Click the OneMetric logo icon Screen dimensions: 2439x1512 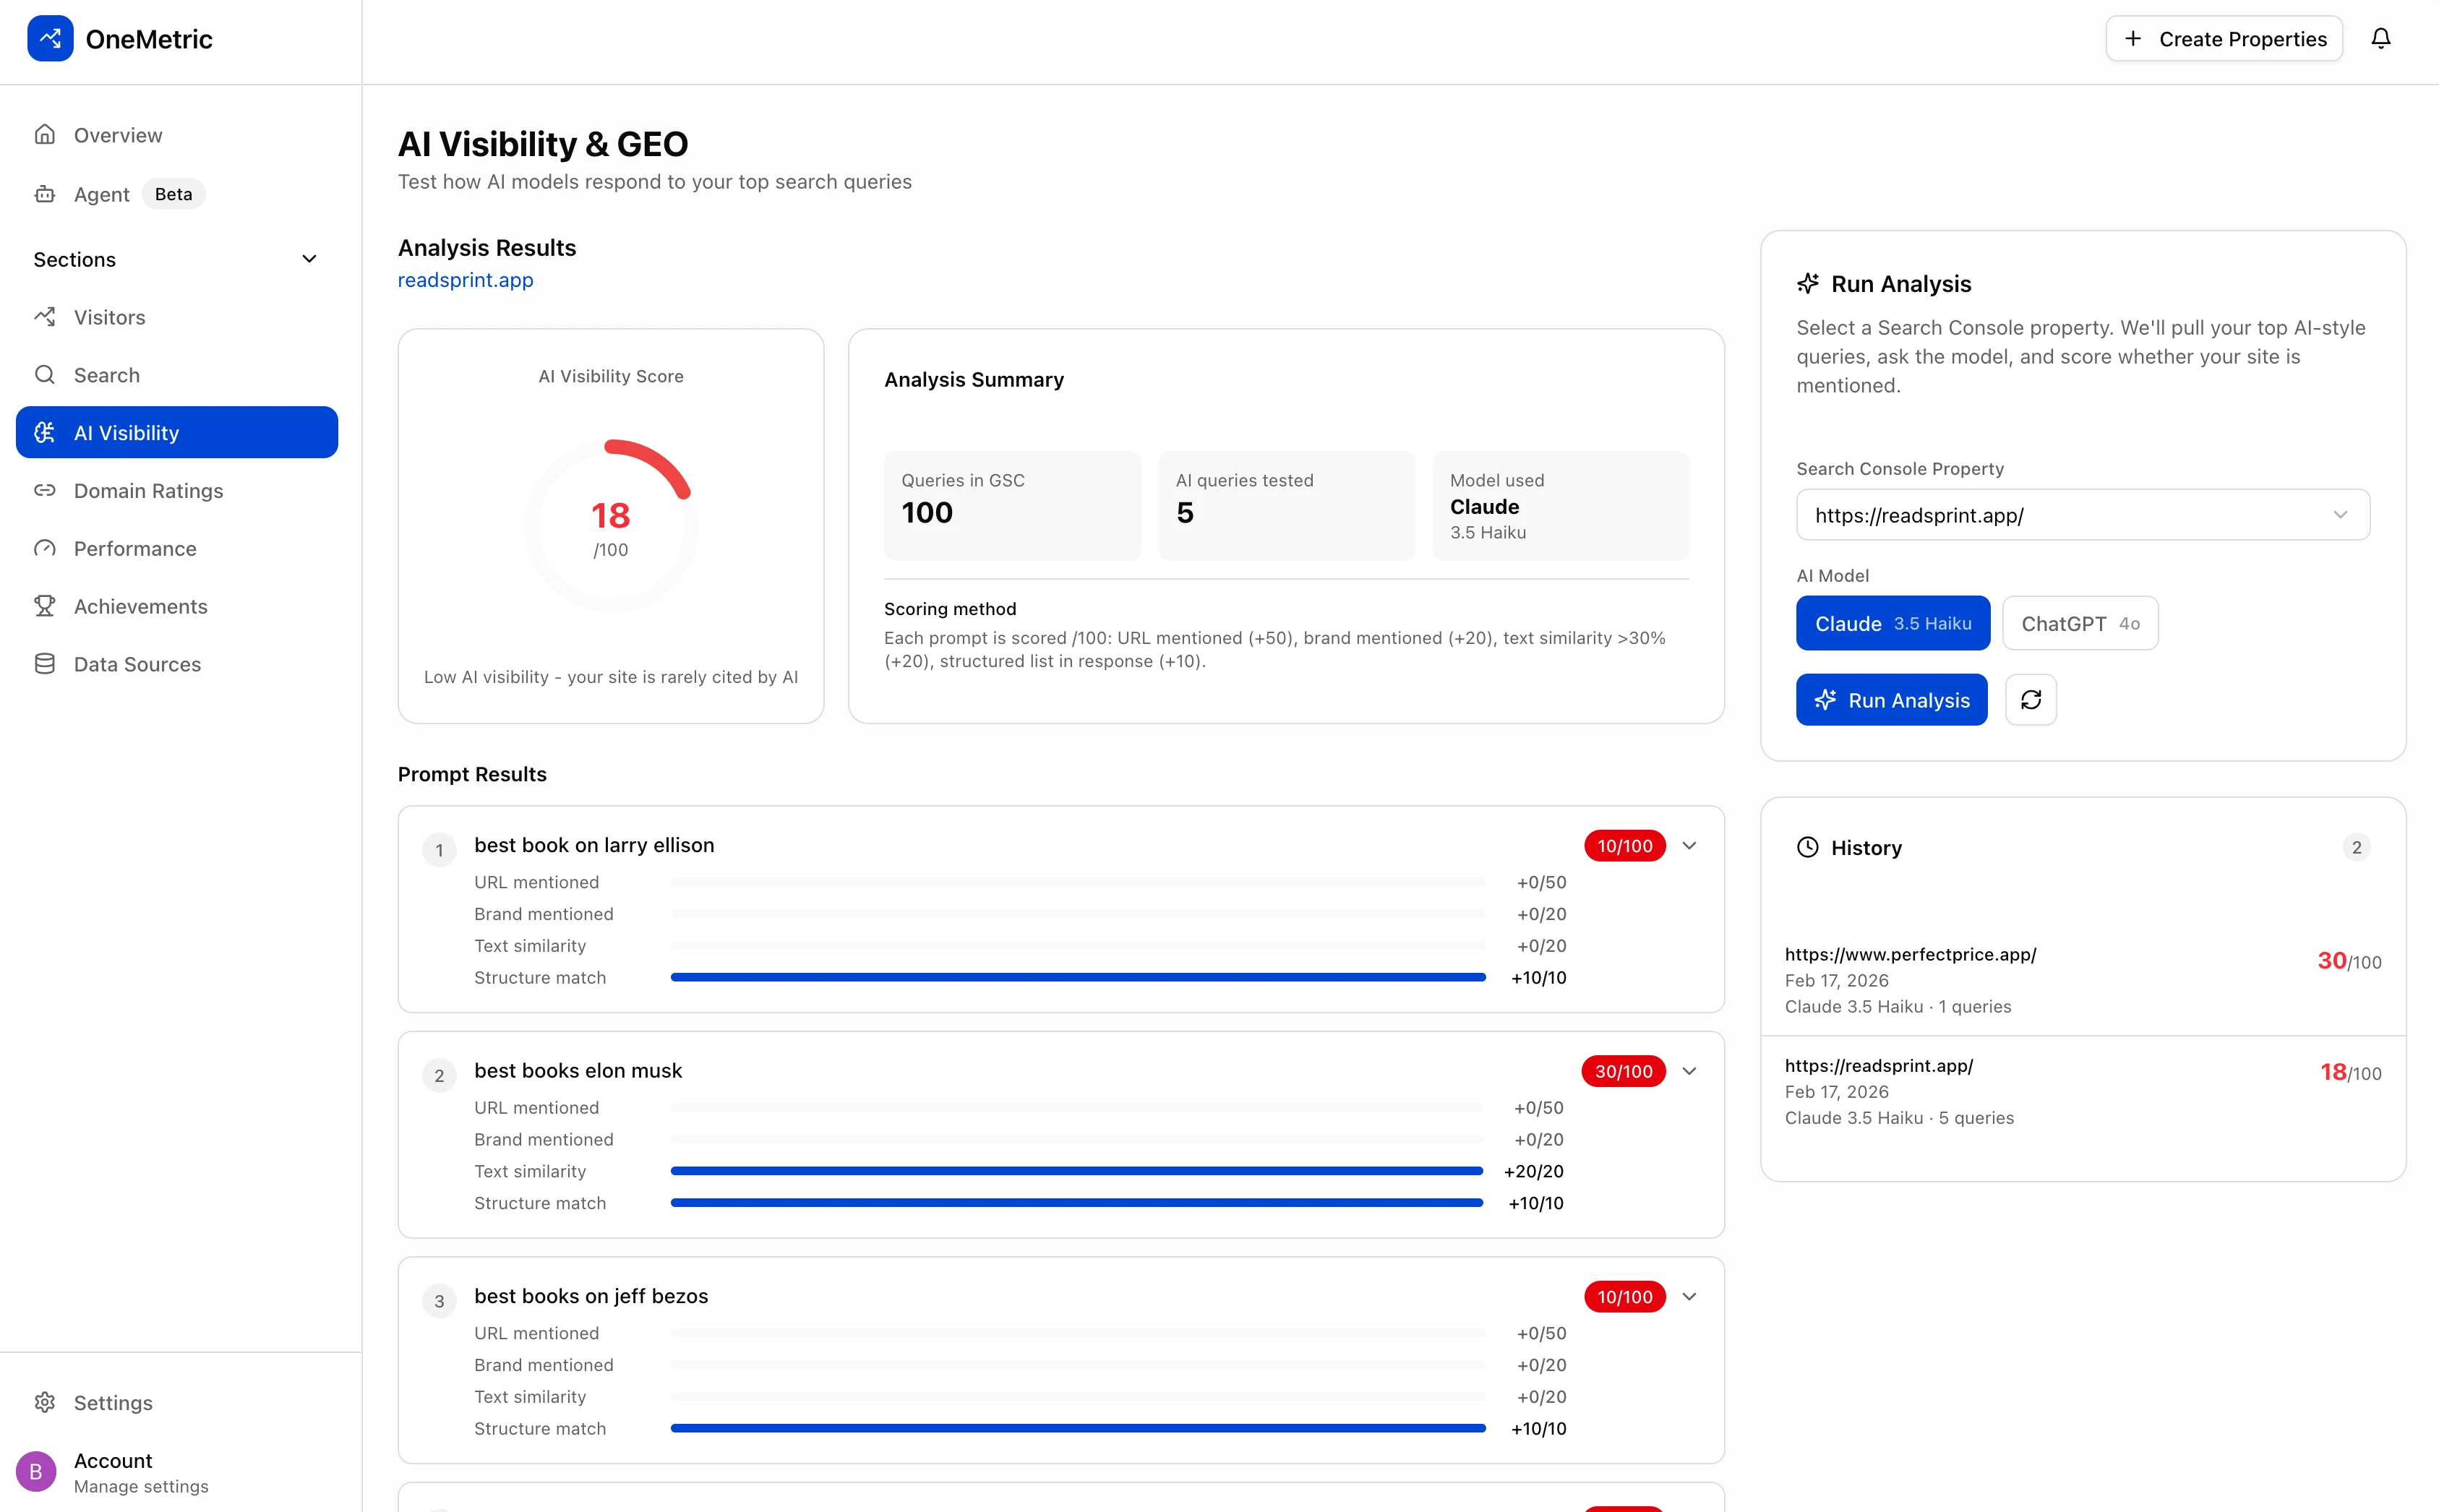point(50,38)
